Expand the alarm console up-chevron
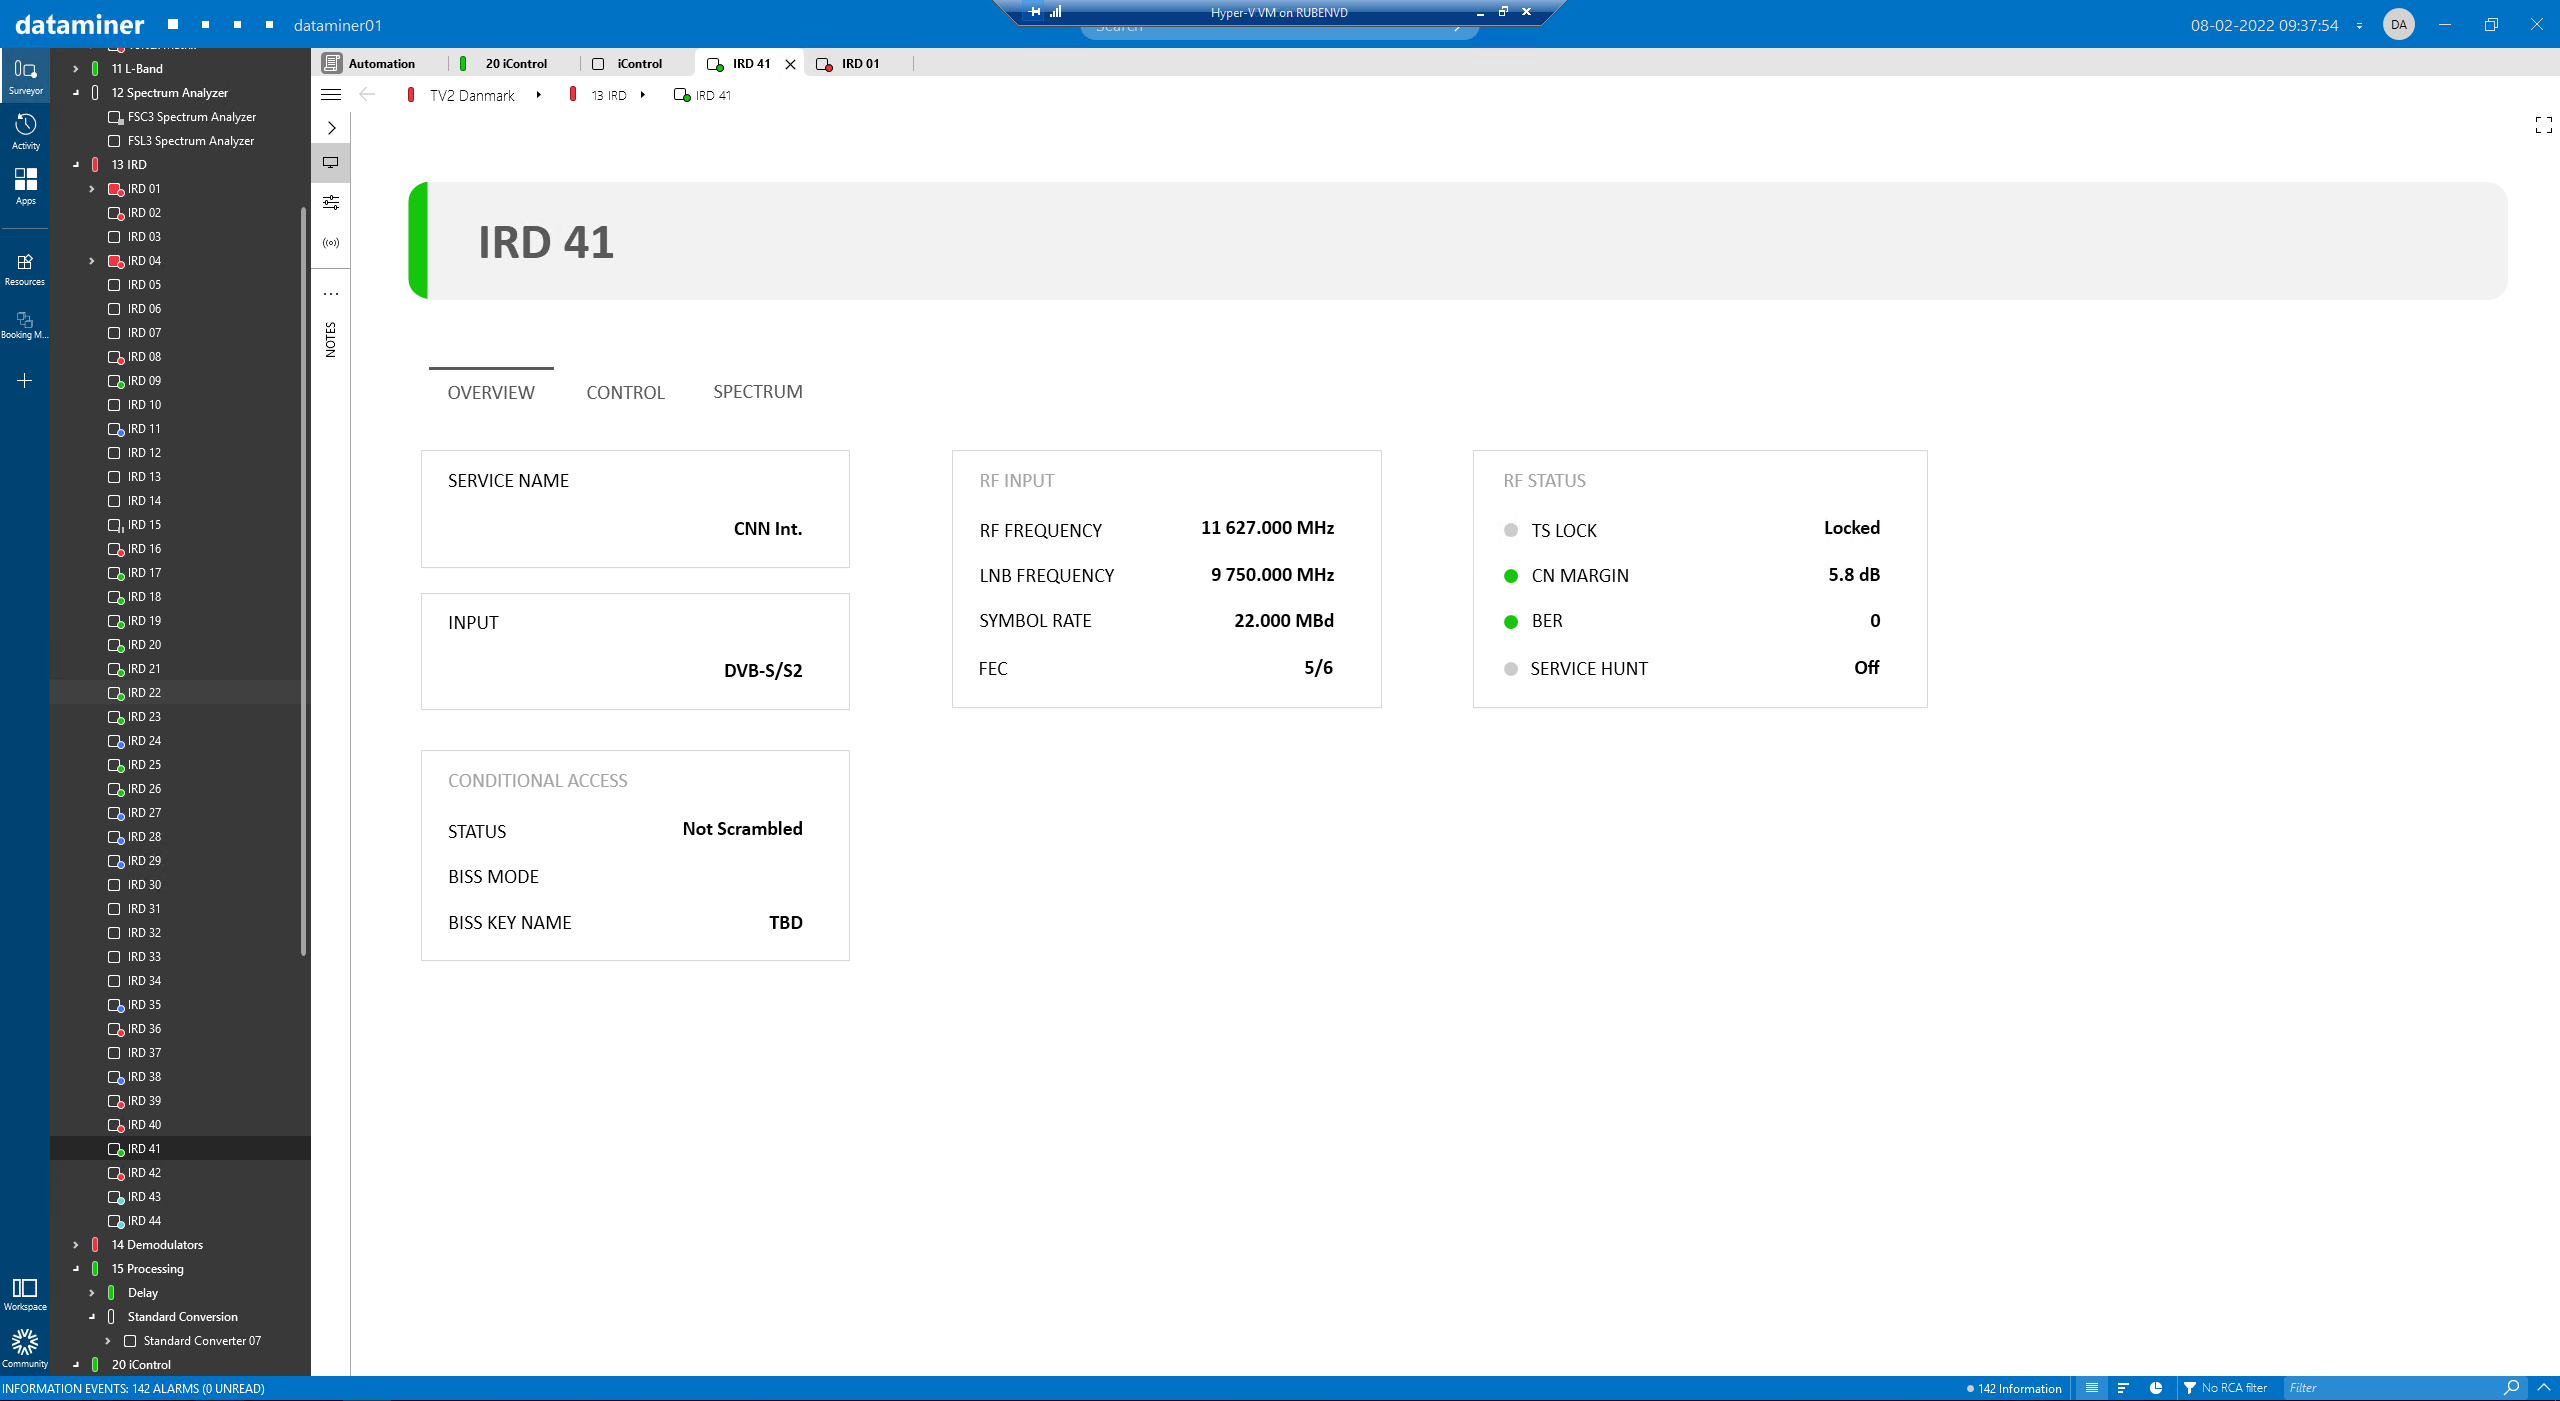The height and width of the screenshot is (1401, 2560). (x=2544, y=1388)
